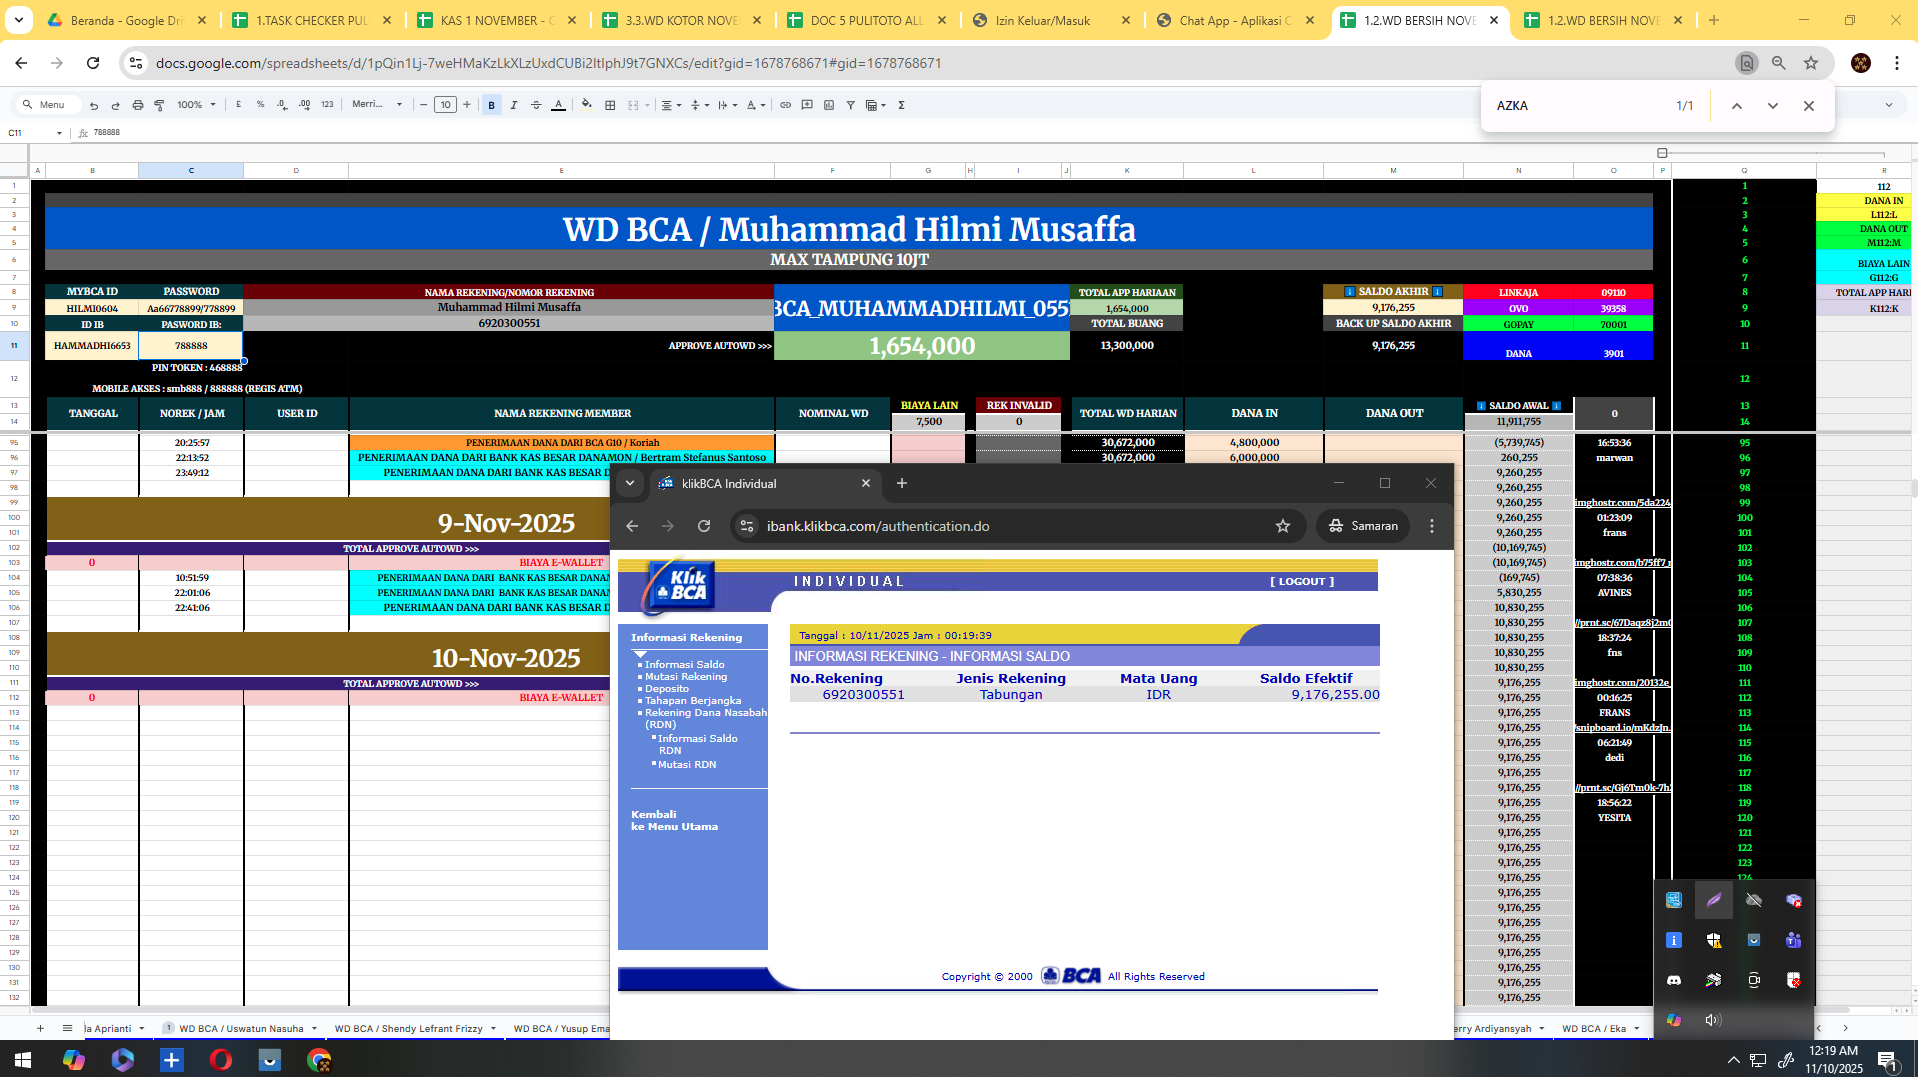The width and height of the screenshot is (1918, 1077).
Task: Format the cell as percent
Action: click(x=261, y=105)
